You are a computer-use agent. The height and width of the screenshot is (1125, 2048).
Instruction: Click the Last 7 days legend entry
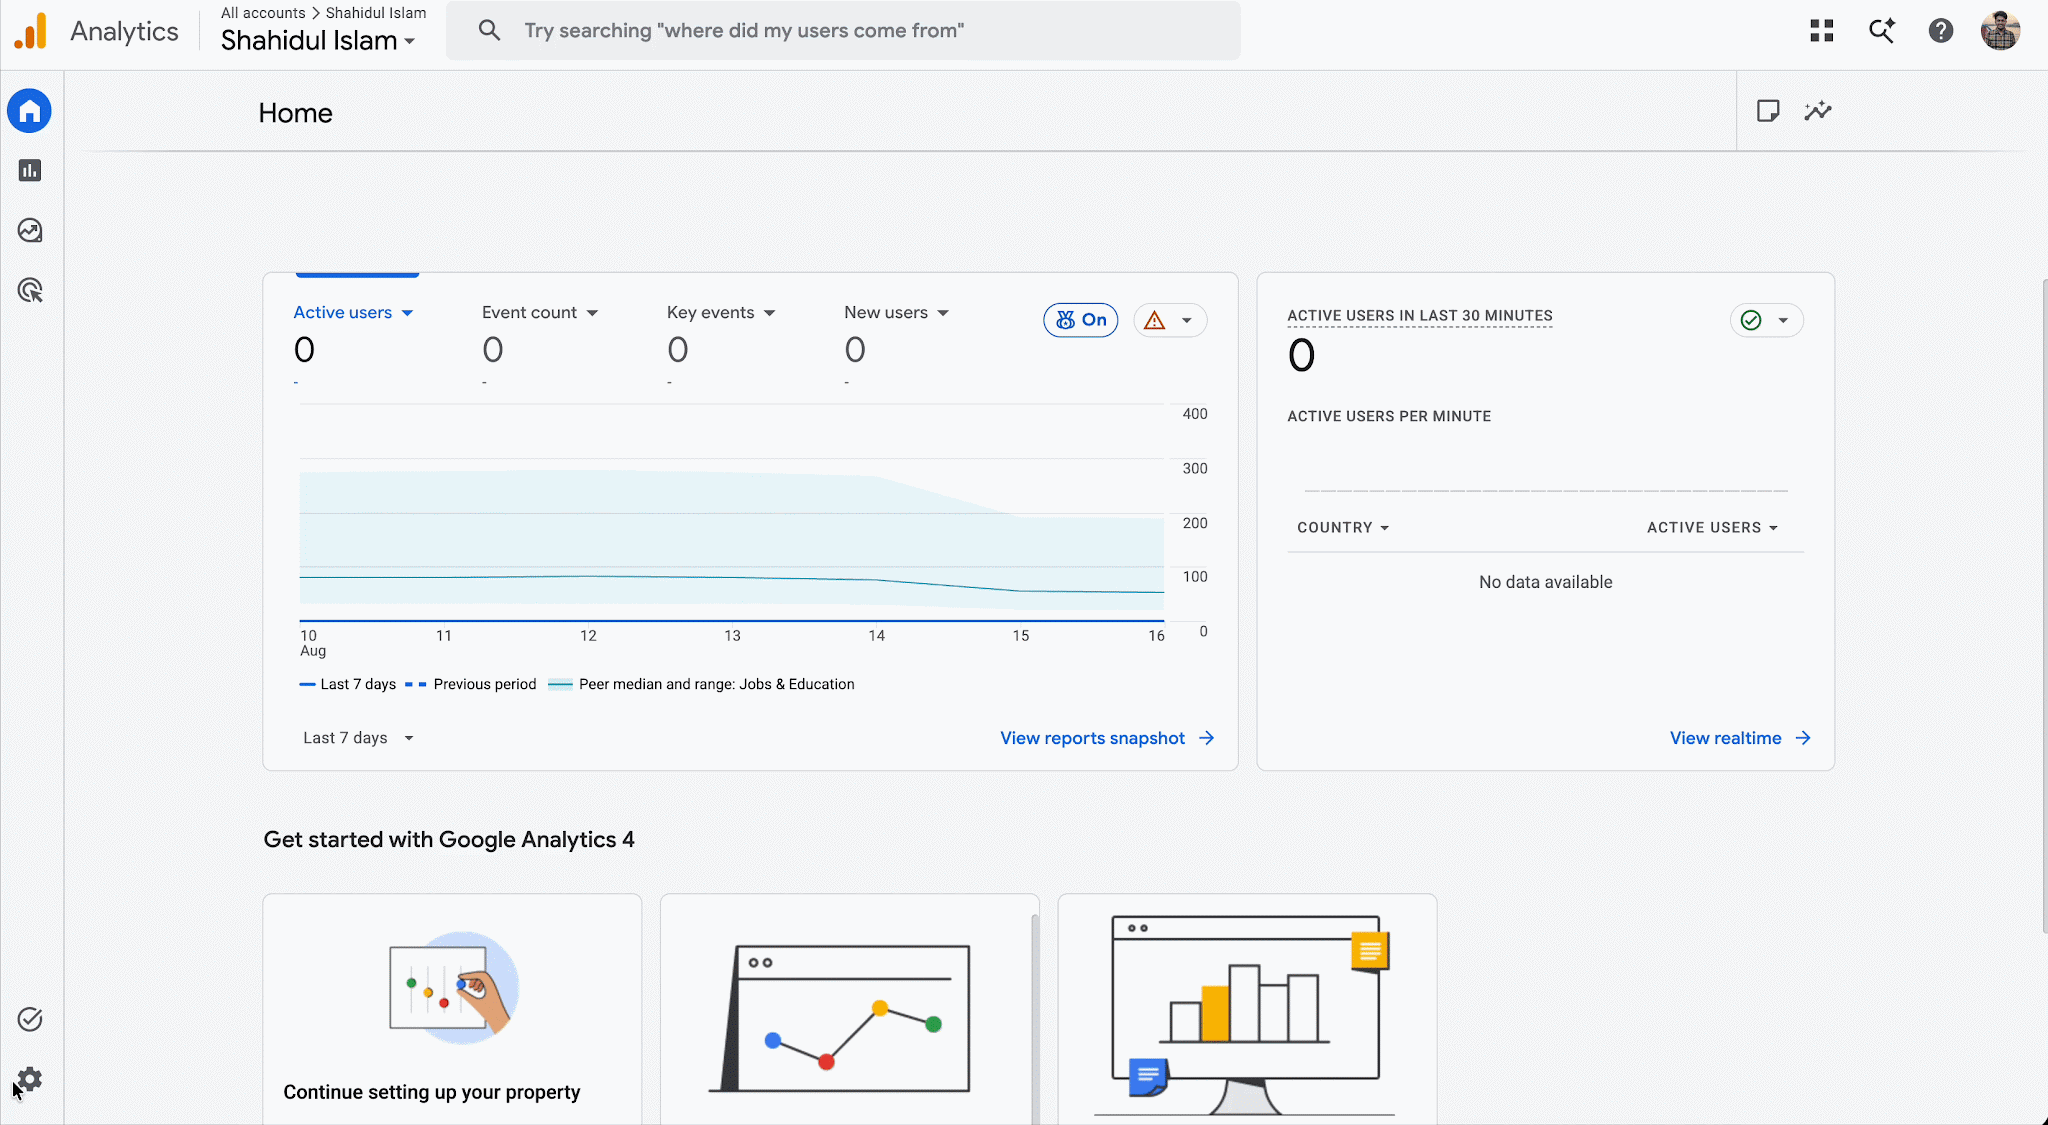[x=348, y=684]
